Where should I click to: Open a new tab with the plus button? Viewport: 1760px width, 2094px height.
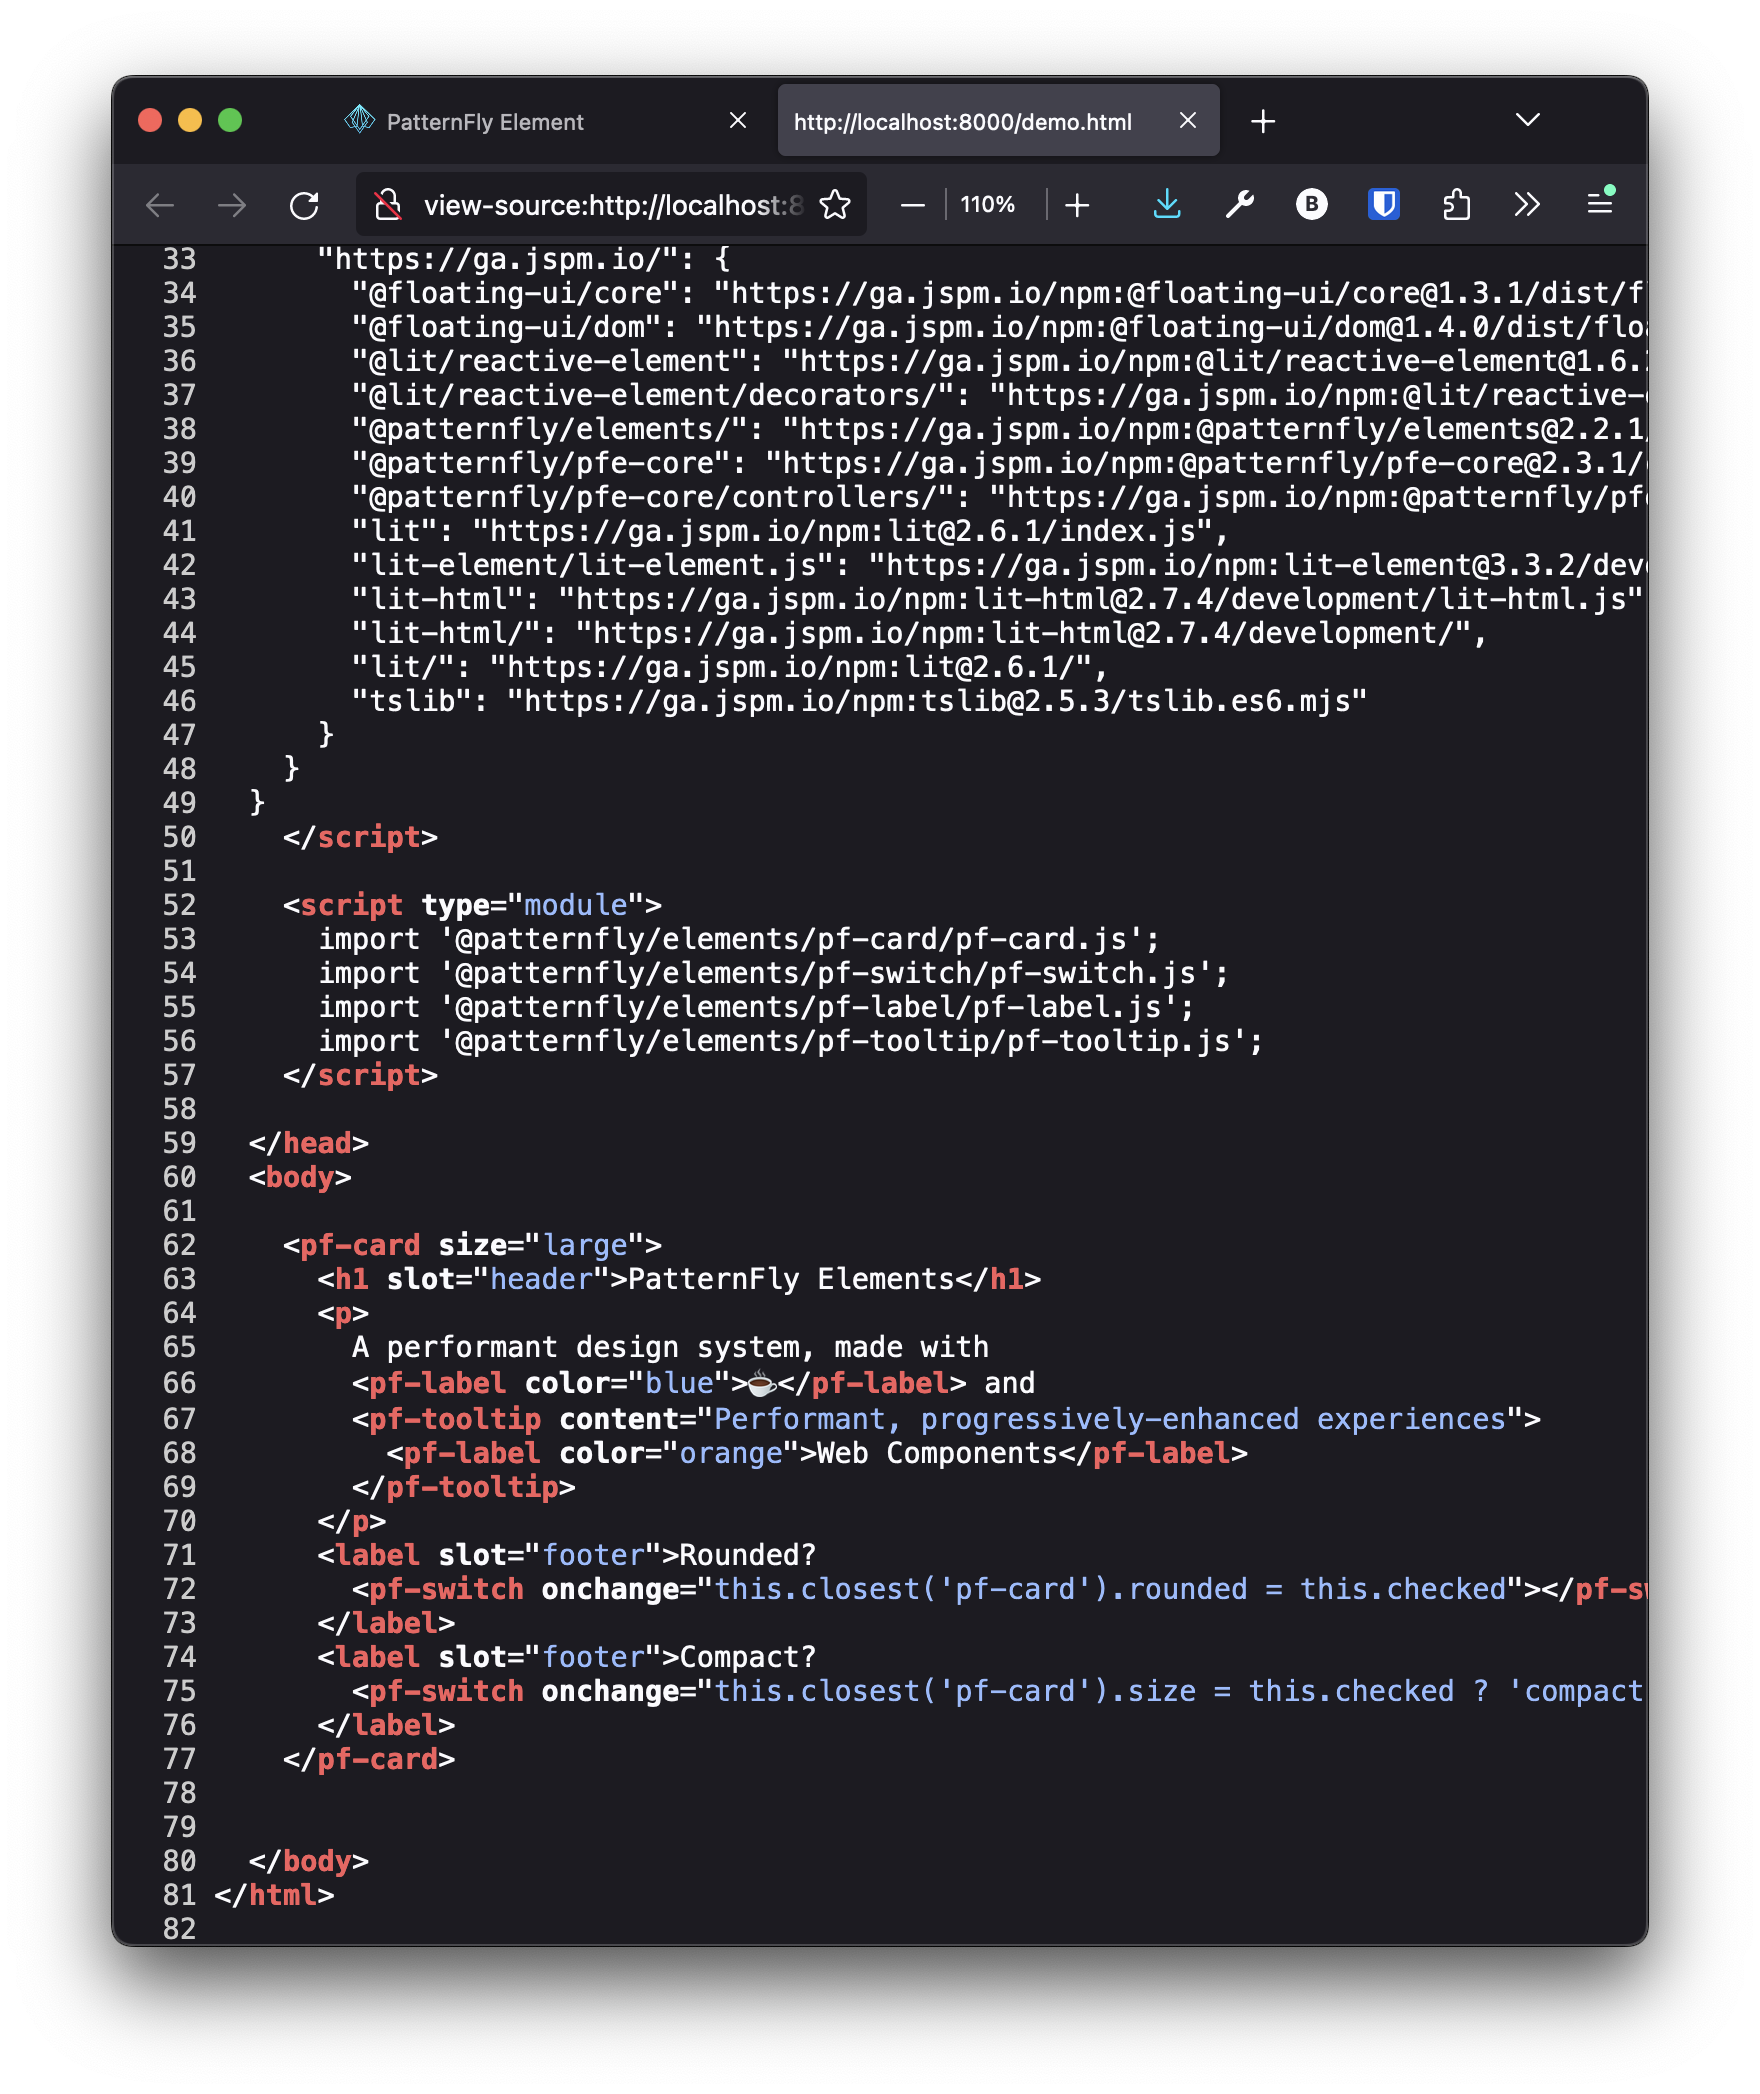[1264, 121]
